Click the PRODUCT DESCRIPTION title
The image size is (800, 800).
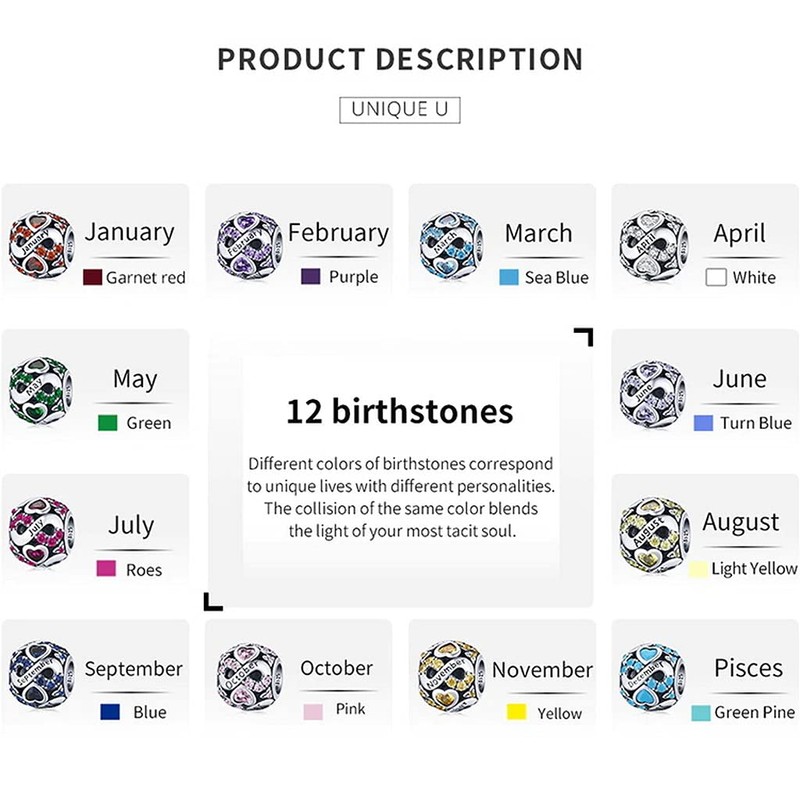point(399,59)
